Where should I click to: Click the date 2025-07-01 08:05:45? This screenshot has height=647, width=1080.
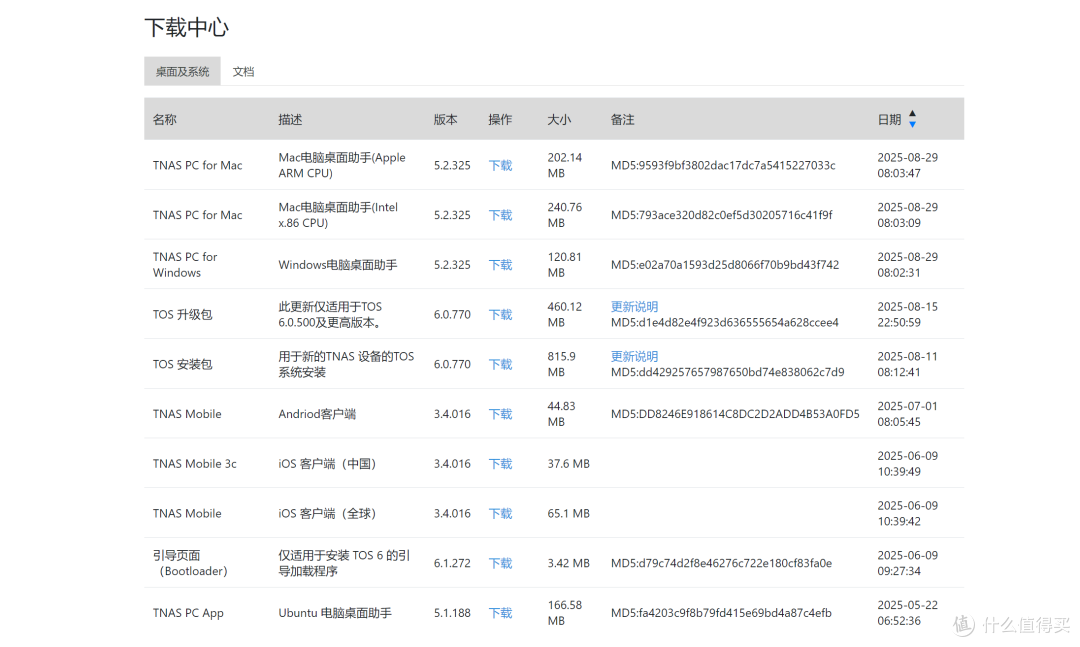tap(908, 414)
